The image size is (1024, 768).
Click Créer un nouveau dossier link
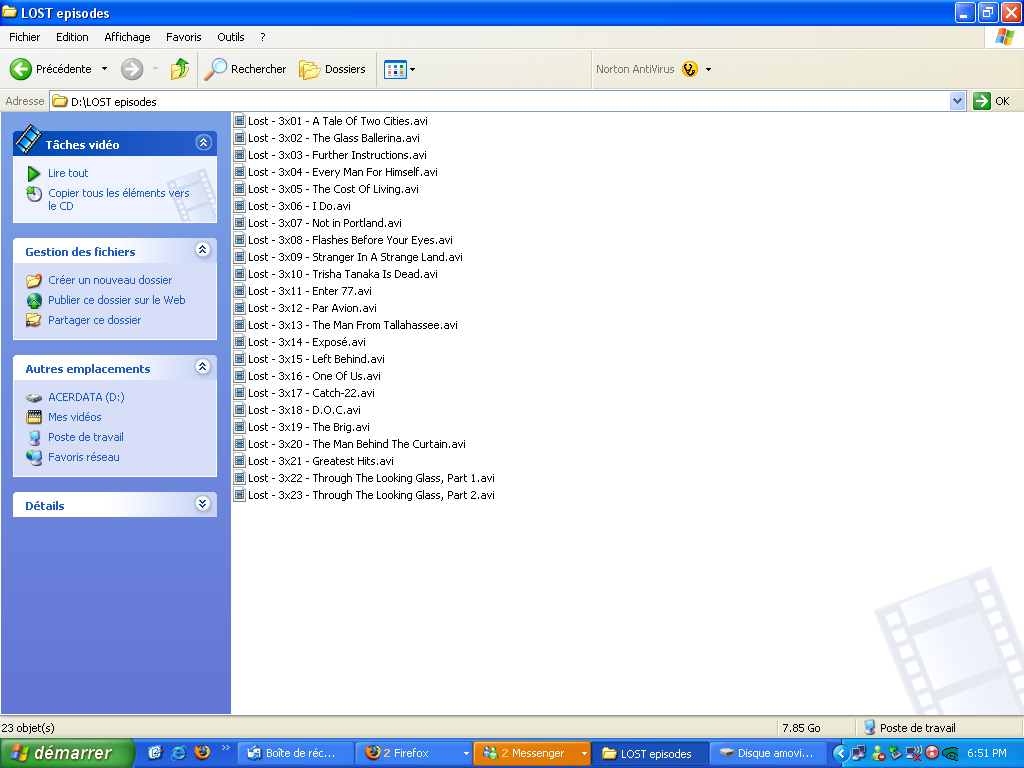(x=110, y=280)
